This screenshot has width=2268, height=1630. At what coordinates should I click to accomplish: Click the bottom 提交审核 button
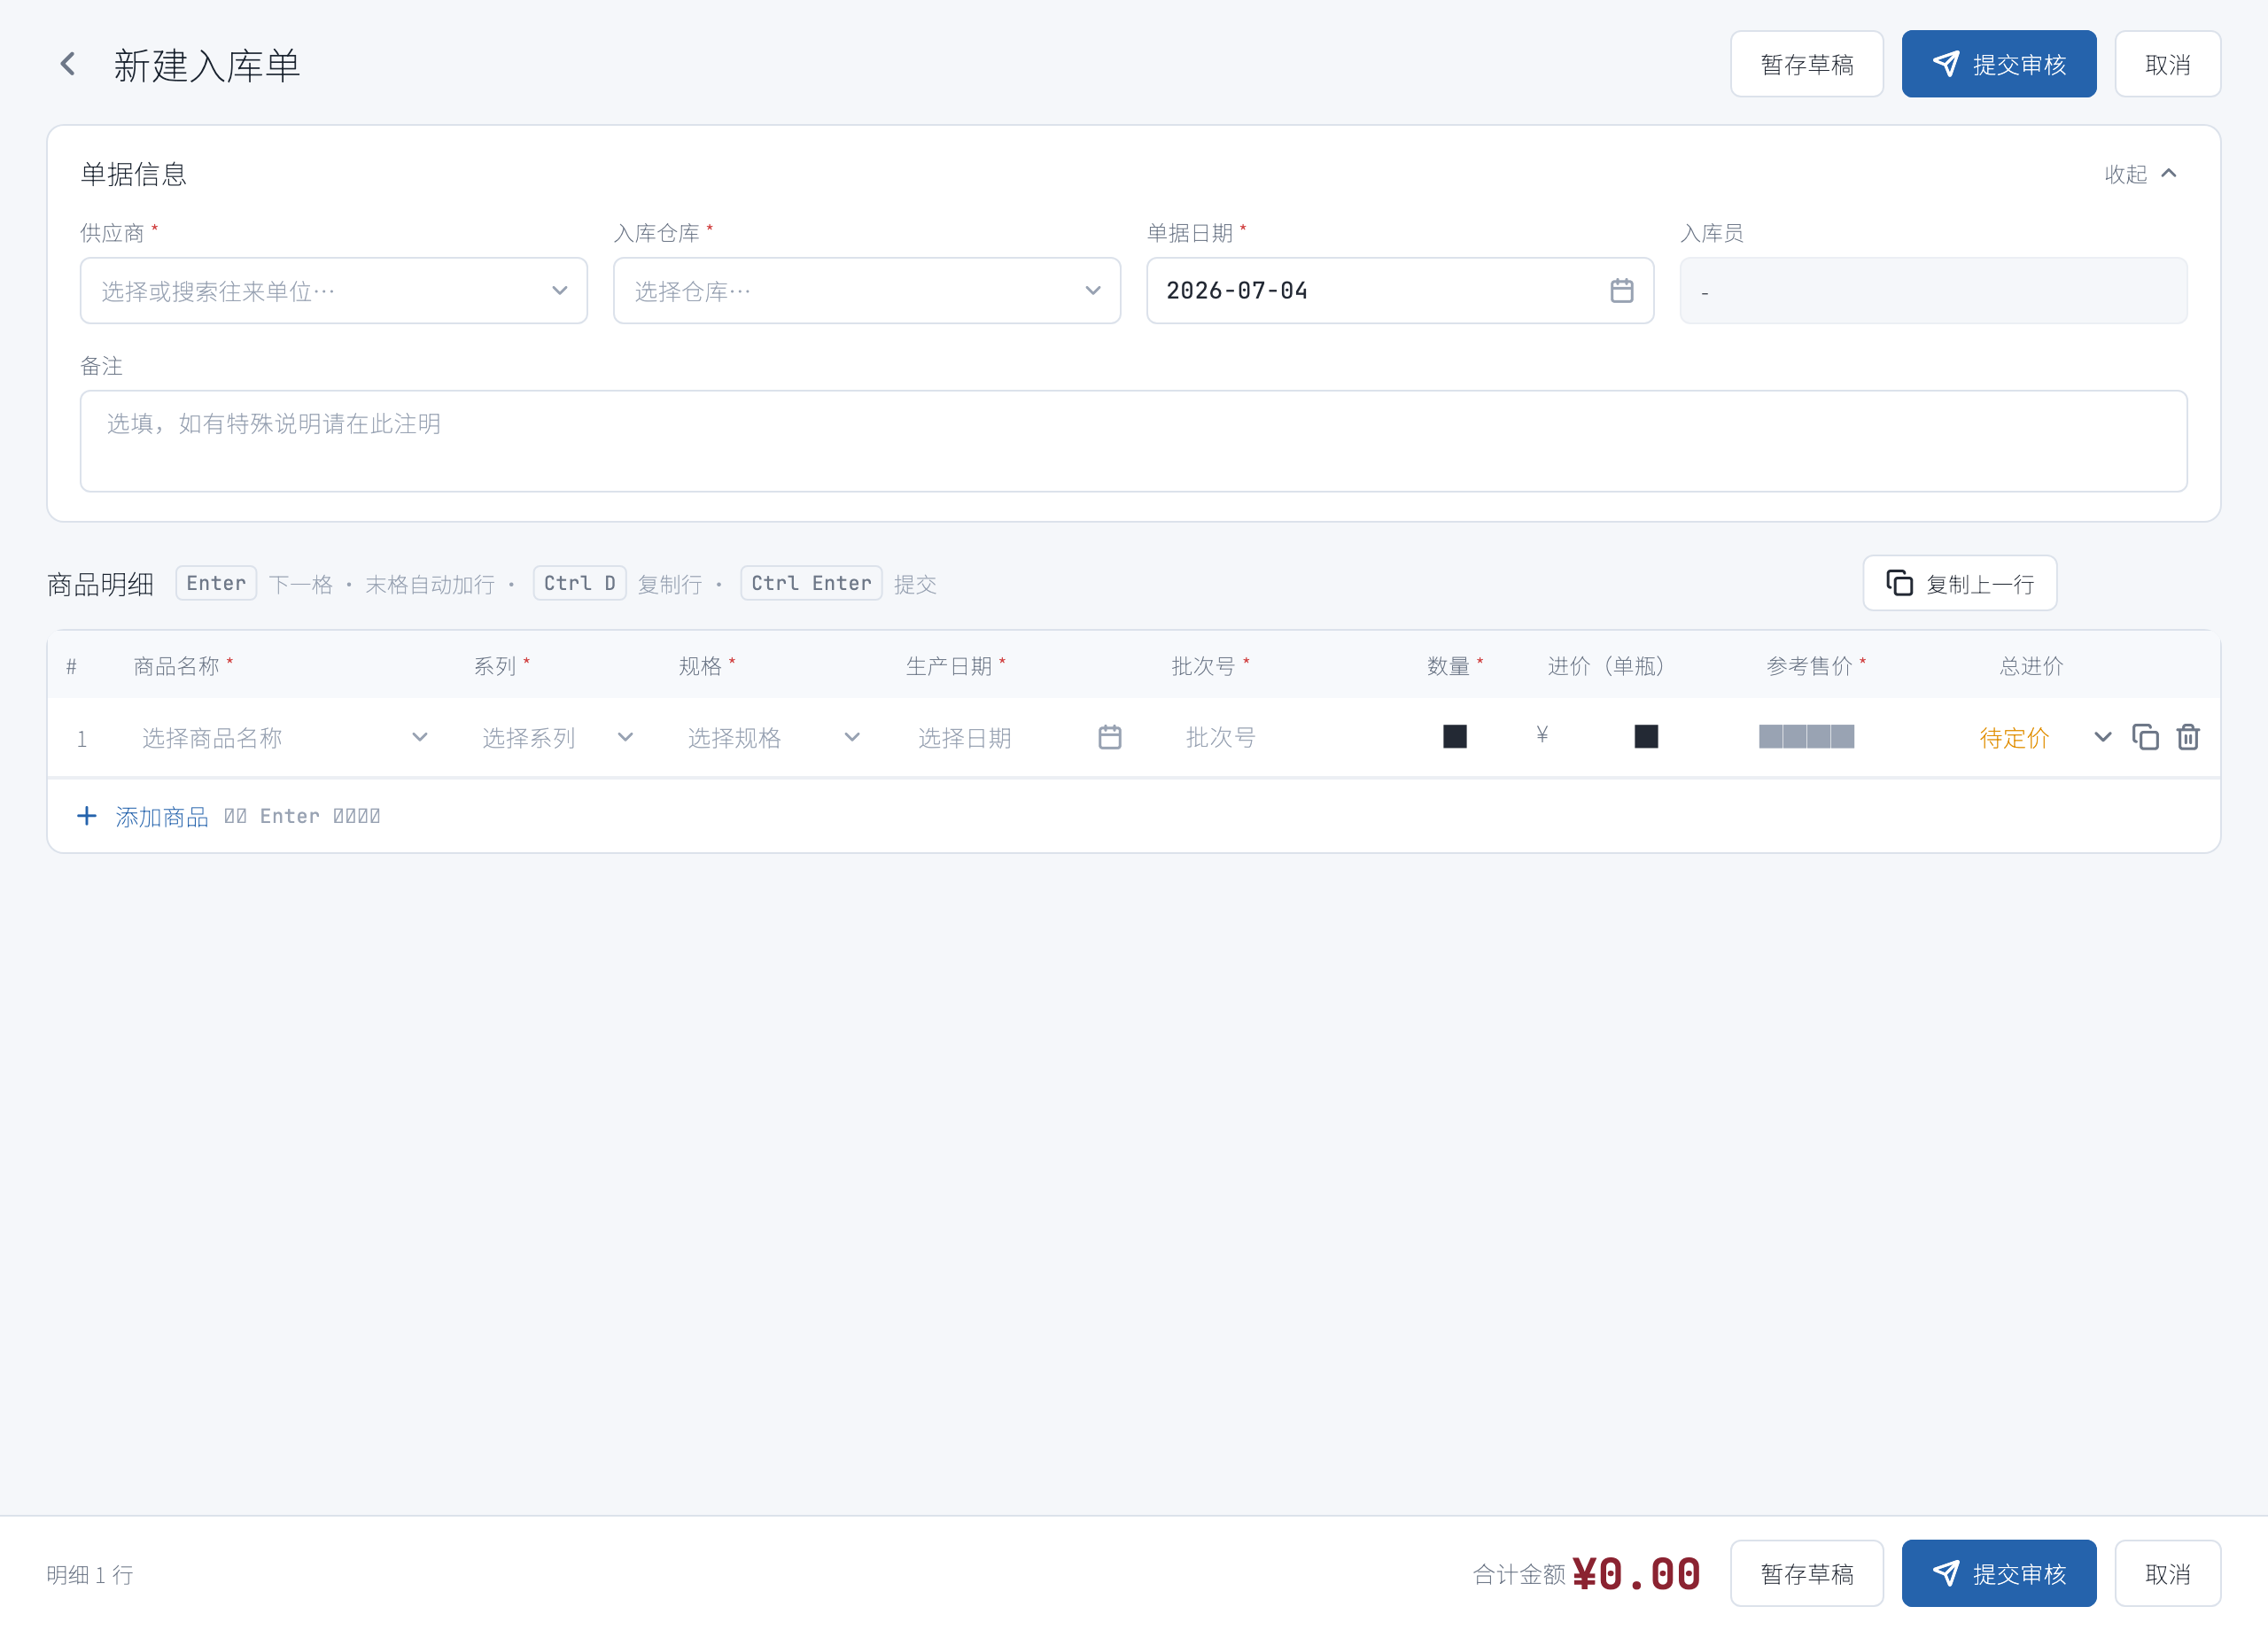click(x=1998, y=1573)
